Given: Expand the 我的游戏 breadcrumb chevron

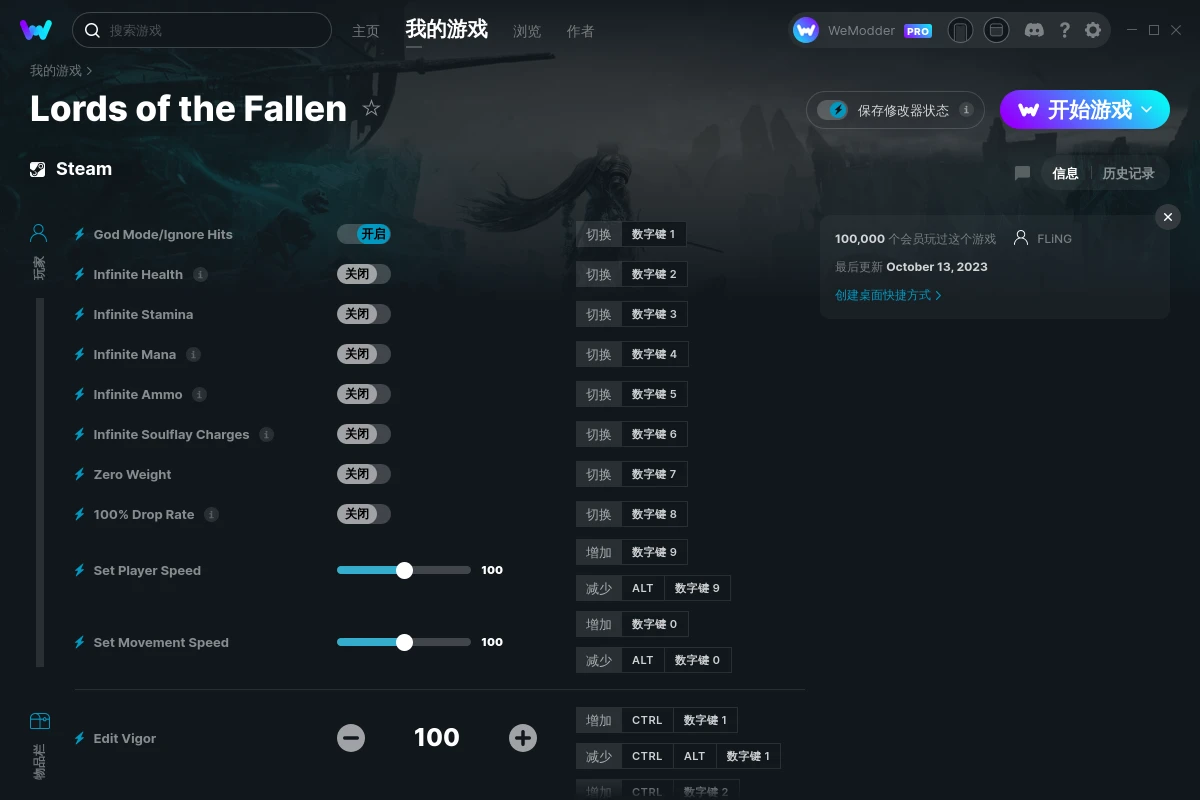Looking at the screenshot, I should pyautogui.click(x=89, y=71).
